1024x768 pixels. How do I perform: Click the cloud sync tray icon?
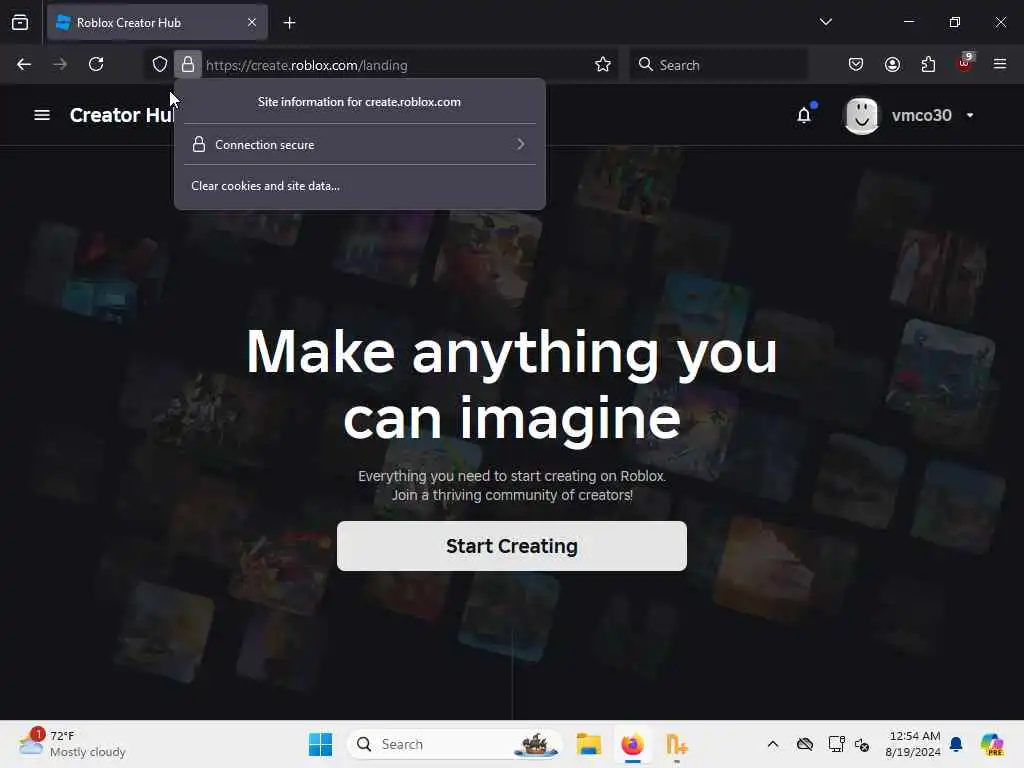[x=805, y=744]
